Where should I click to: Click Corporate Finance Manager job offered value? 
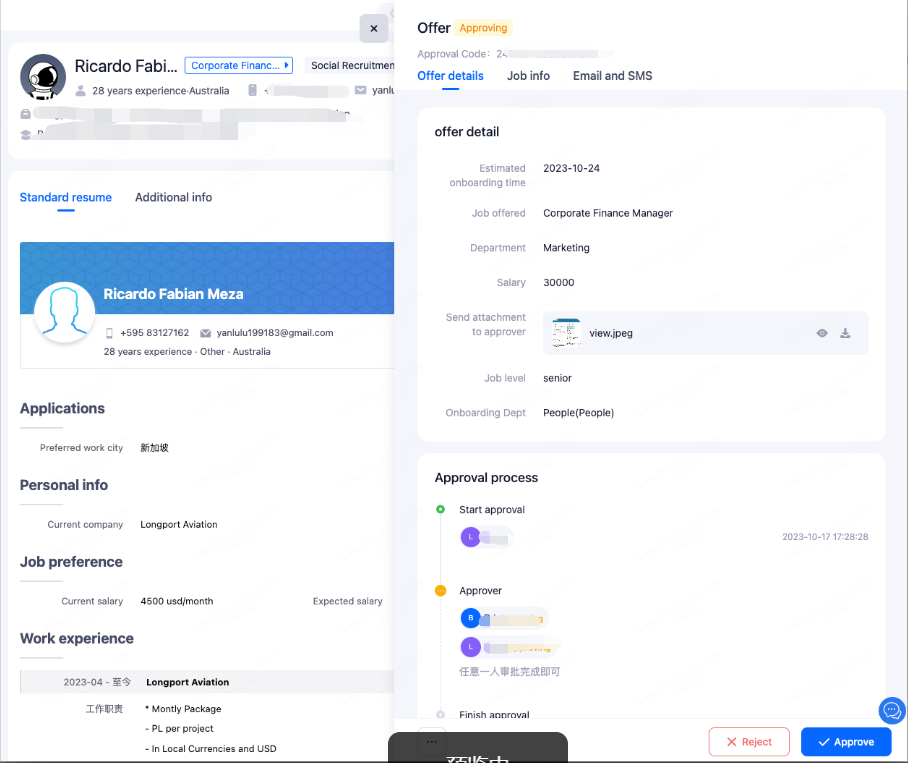(607, 213)
